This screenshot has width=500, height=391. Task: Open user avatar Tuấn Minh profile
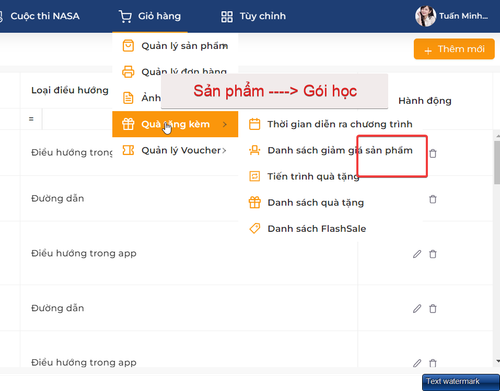[x=425, y=16]
